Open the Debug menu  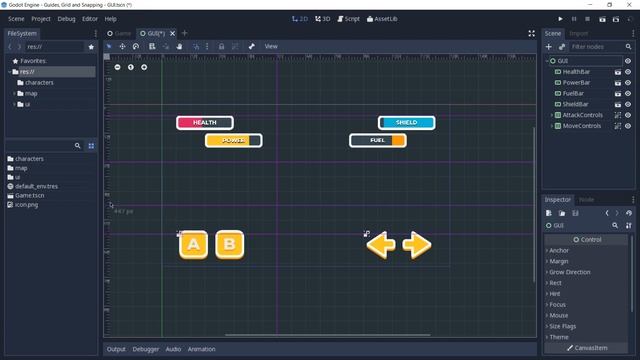[67, 19]
